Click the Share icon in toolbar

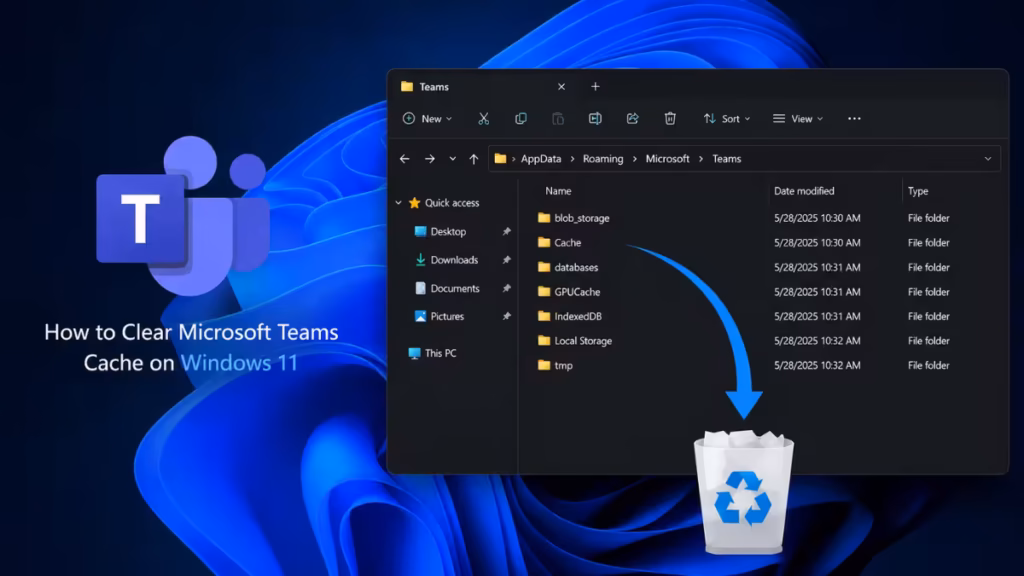[632, 119]
